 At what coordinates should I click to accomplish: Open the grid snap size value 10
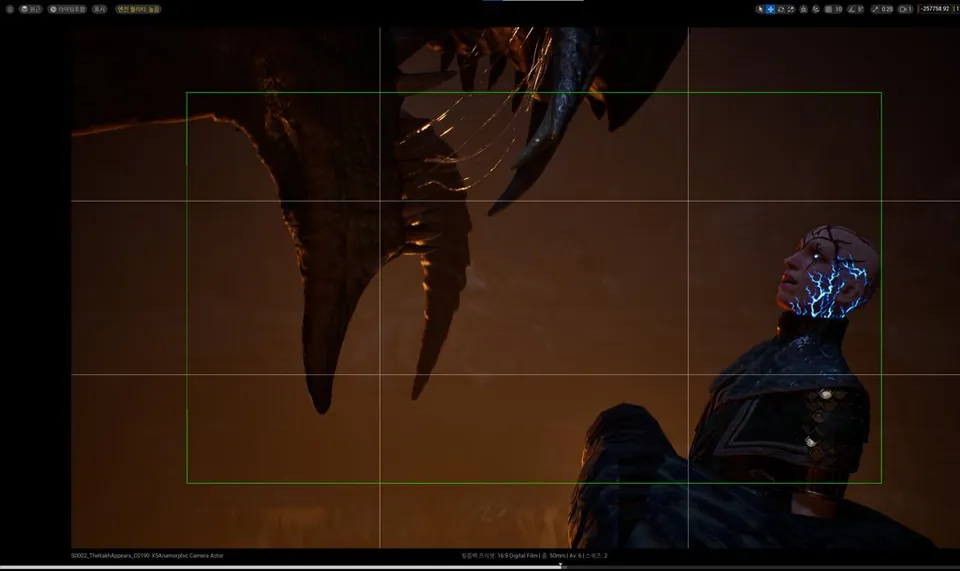click(839, 9)
